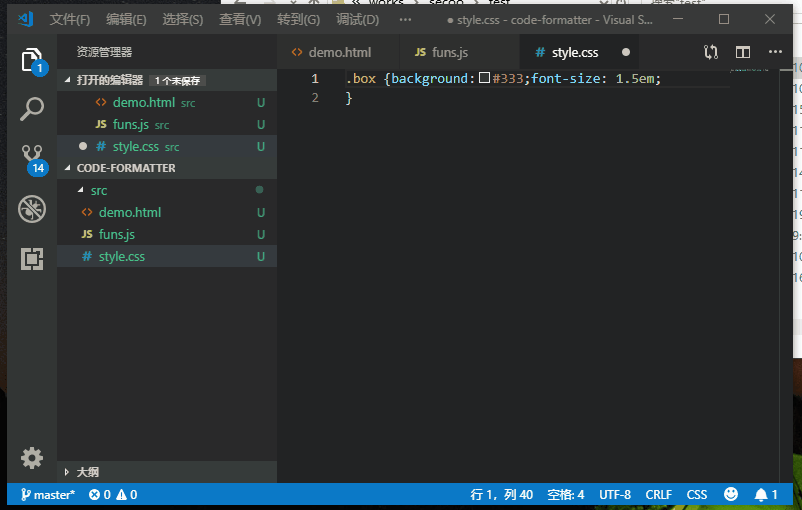Change indentation via 空格: 4
802x510 pixels.
point(566,495)
